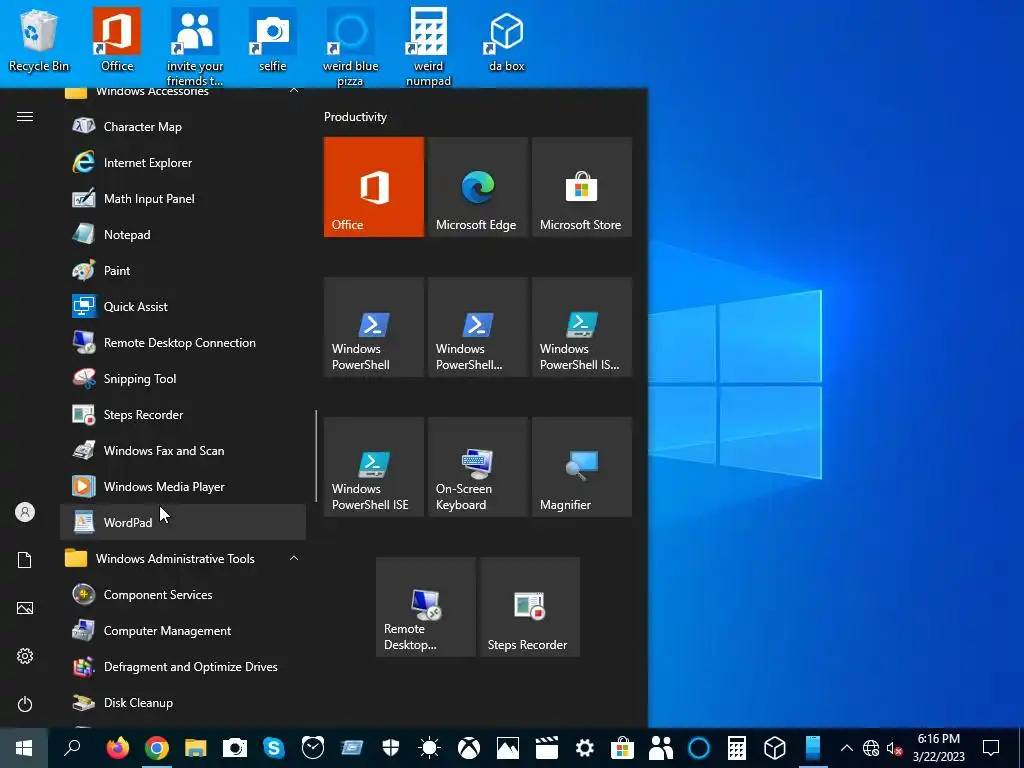Screen dimensions: 1024x768
Task: Click the Start menu app list scrollbar
Action: pyautogui.click(x=316, y=456)
